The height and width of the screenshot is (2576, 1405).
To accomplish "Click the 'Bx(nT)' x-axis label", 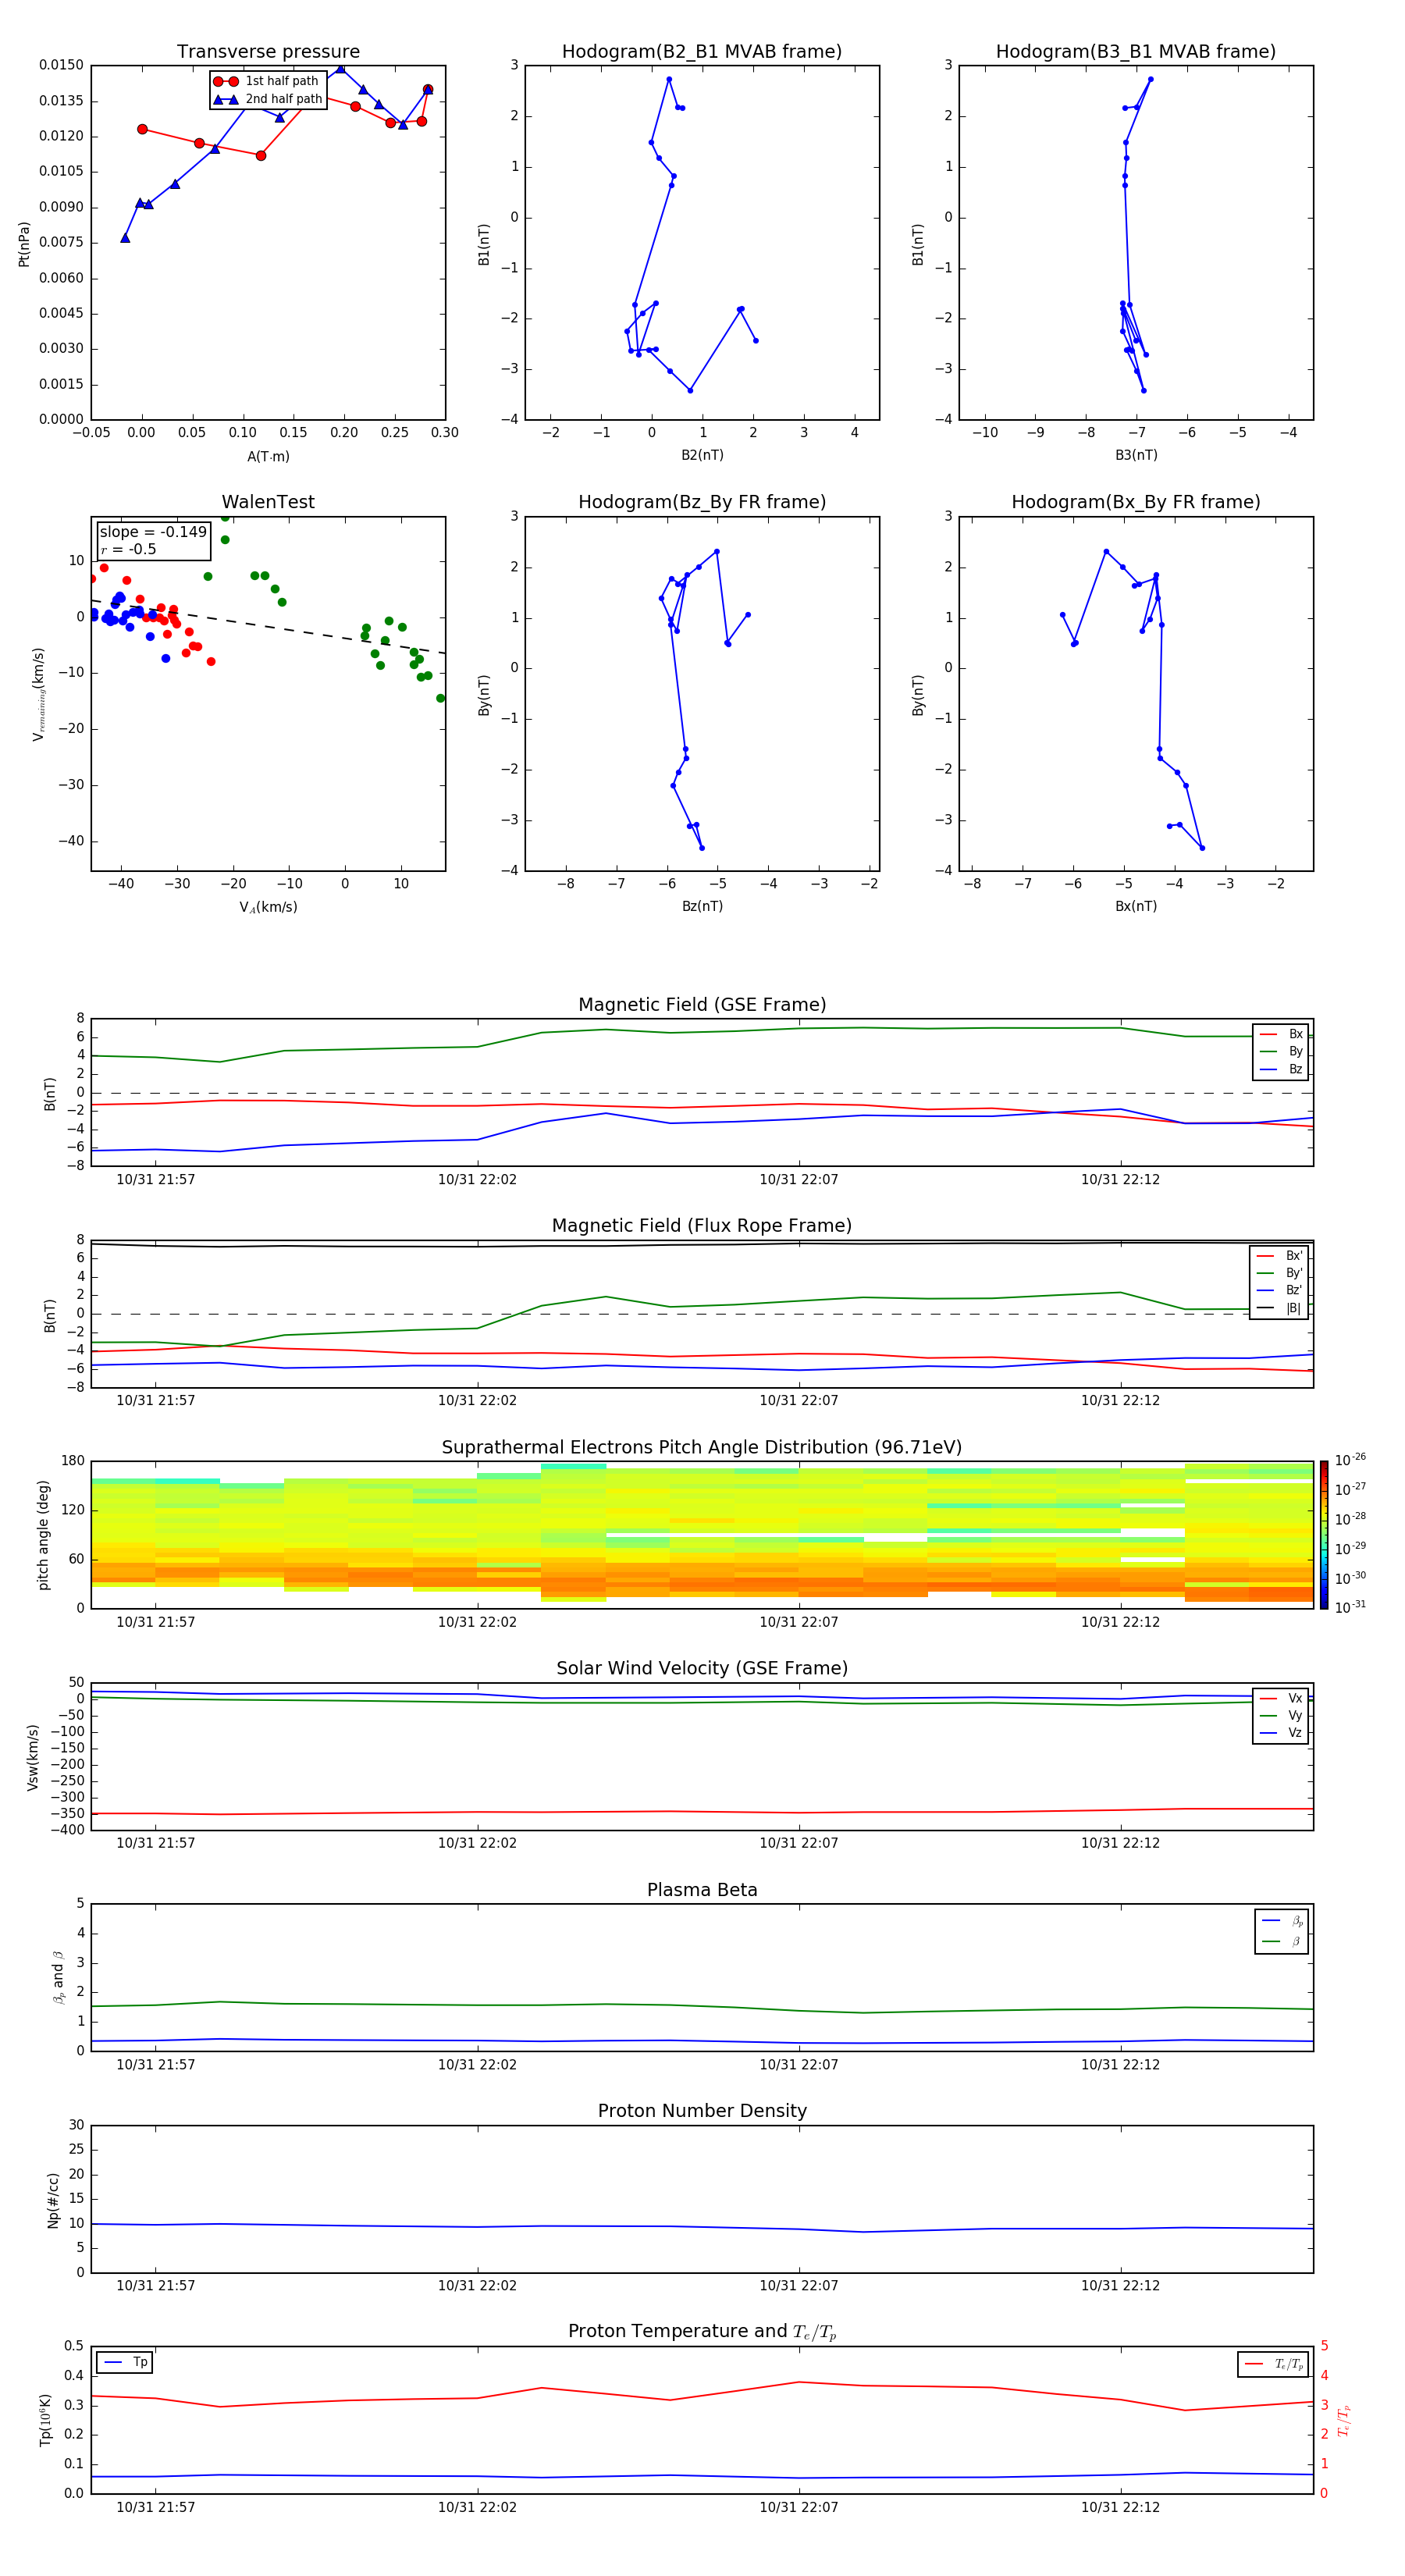I will (1136, 906).
